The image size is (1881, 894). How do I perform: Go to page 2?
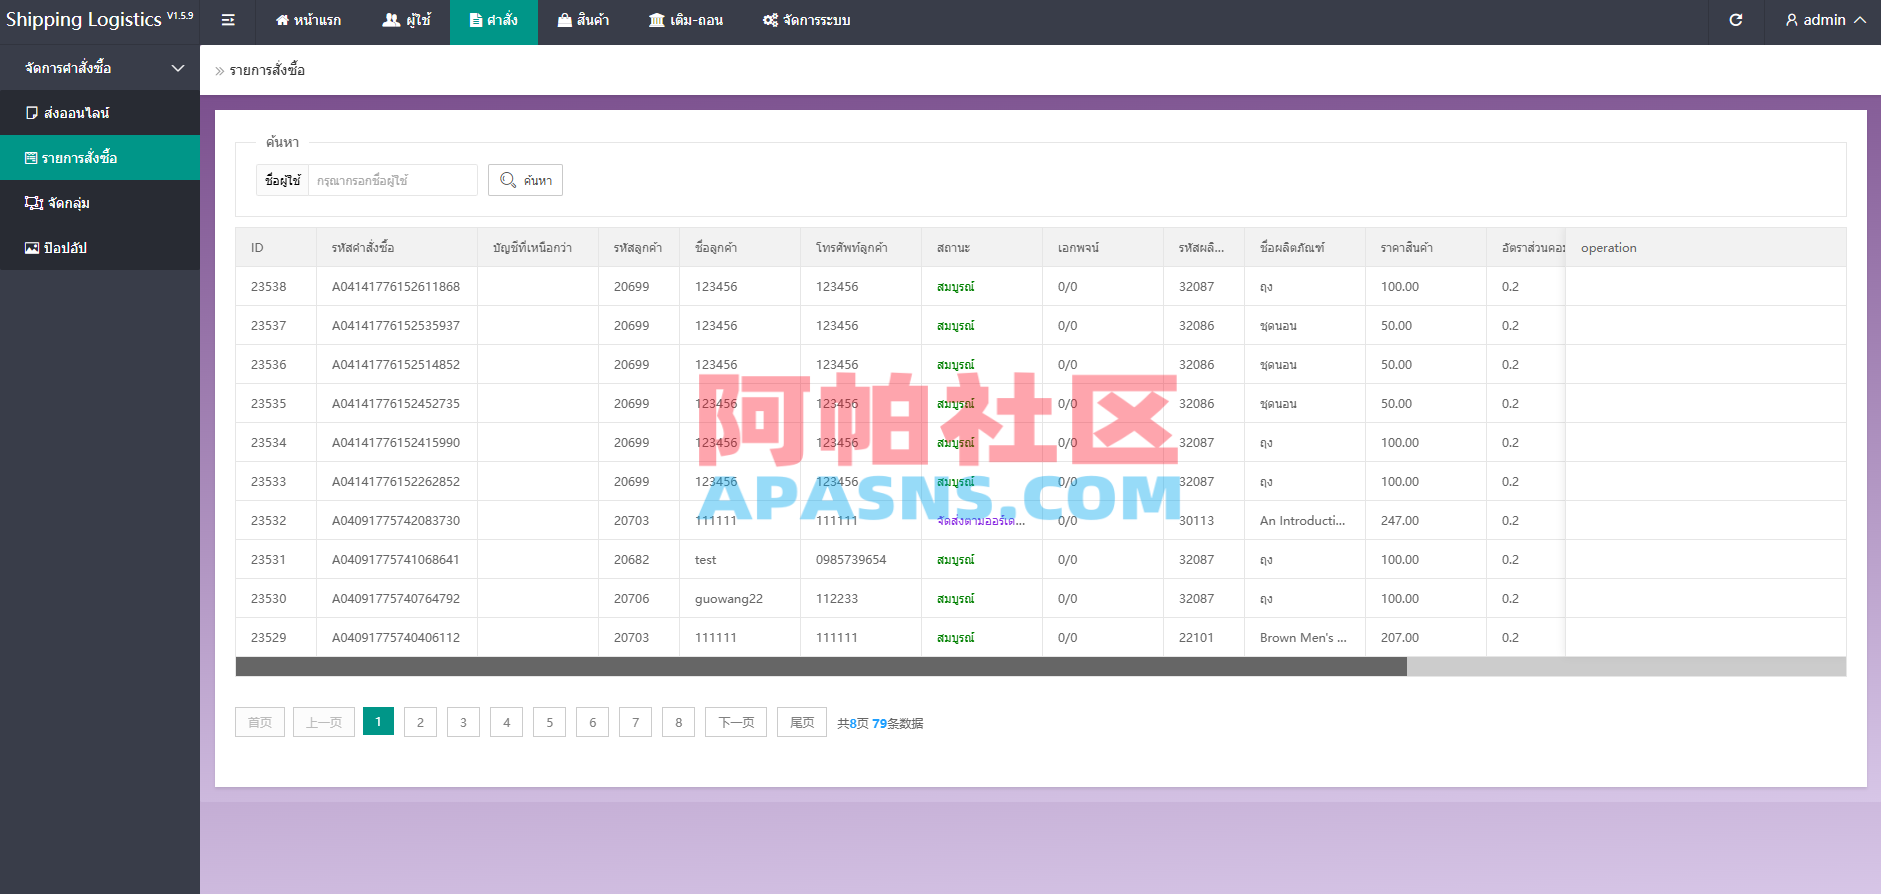[420, 722]
